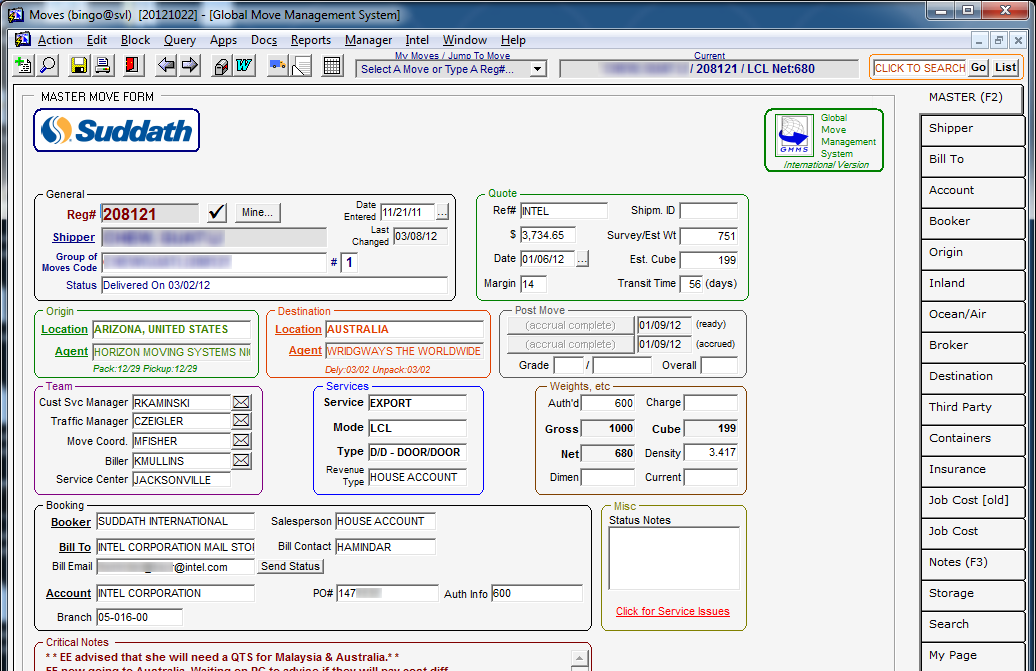Select the Insurance tab in right sidebar

(x=972, y=470)
